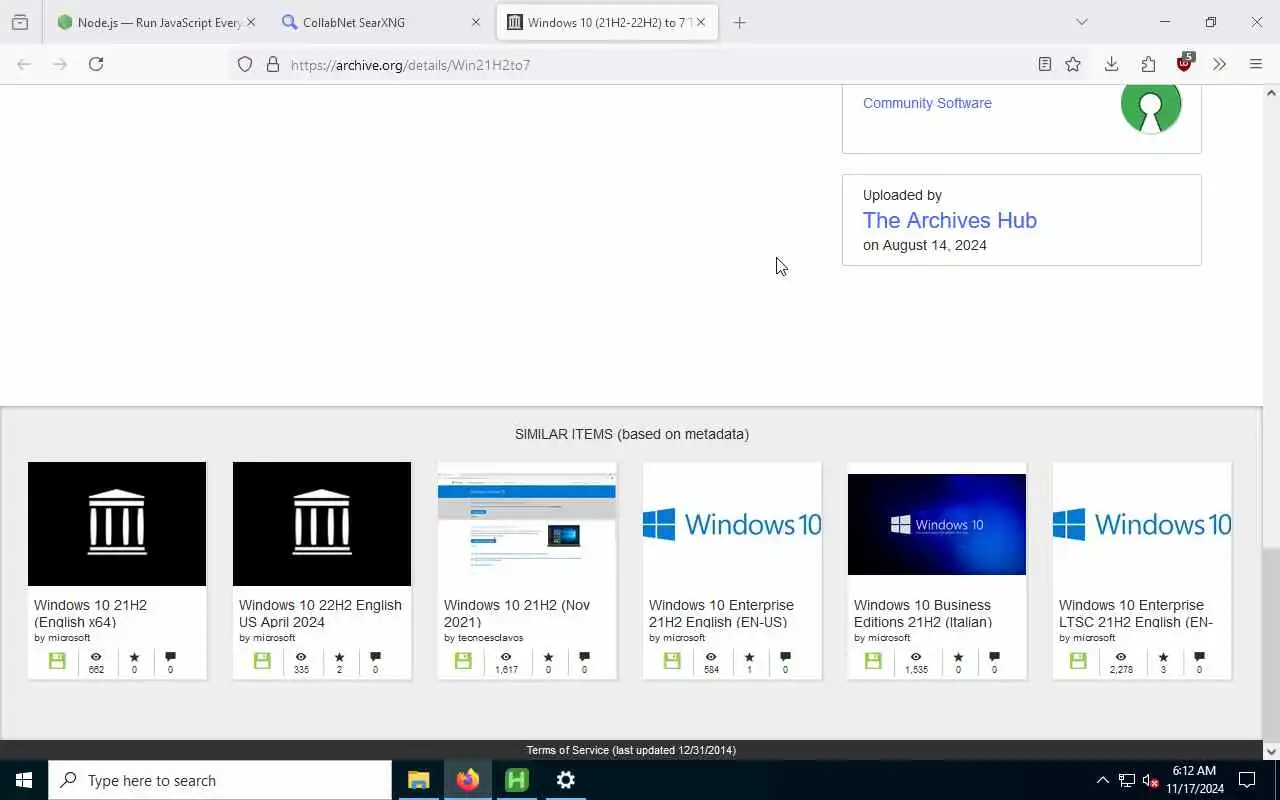This screenshot has height=800, width=1280.
Task: Bookmark this page with the star icon
Action: coord(1073,64)
